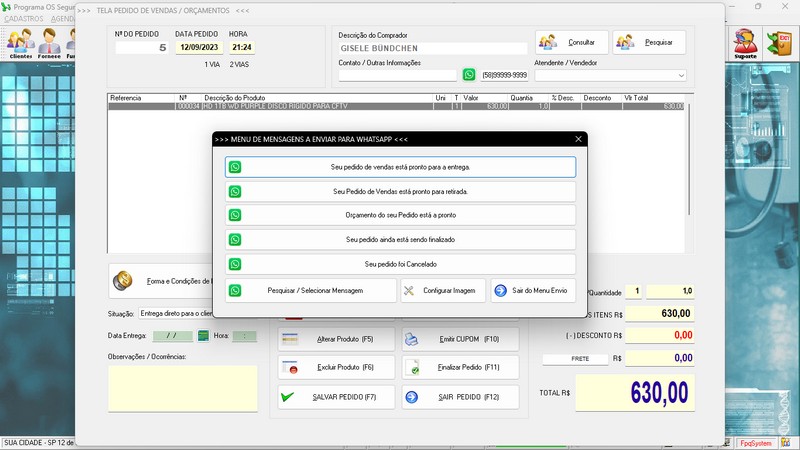The width and height of the screenshot is (800, 450).
Task: Select 'Orçamento do seu Pedido' message
Action: (x=400, y=215)
